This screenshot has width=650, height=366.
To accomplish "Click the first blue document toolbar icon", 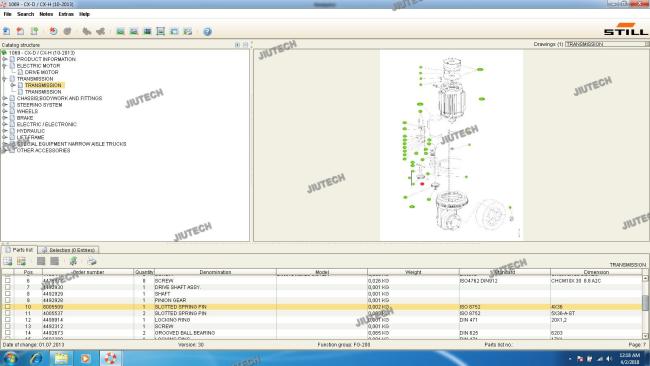I will pos(7,31).
